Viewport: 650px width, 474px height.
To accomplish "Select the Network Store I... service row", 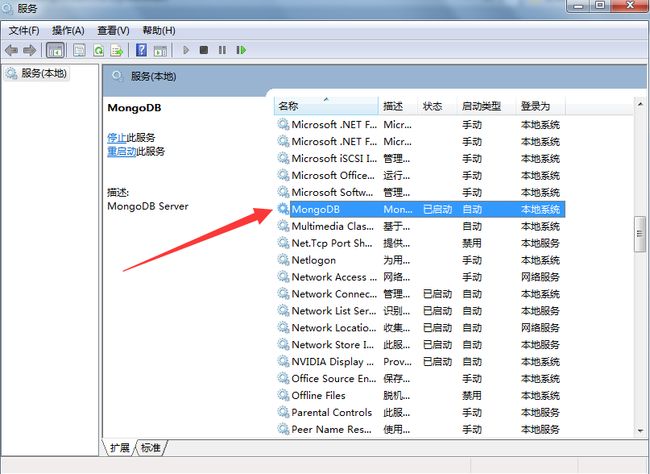I will 419,345.
